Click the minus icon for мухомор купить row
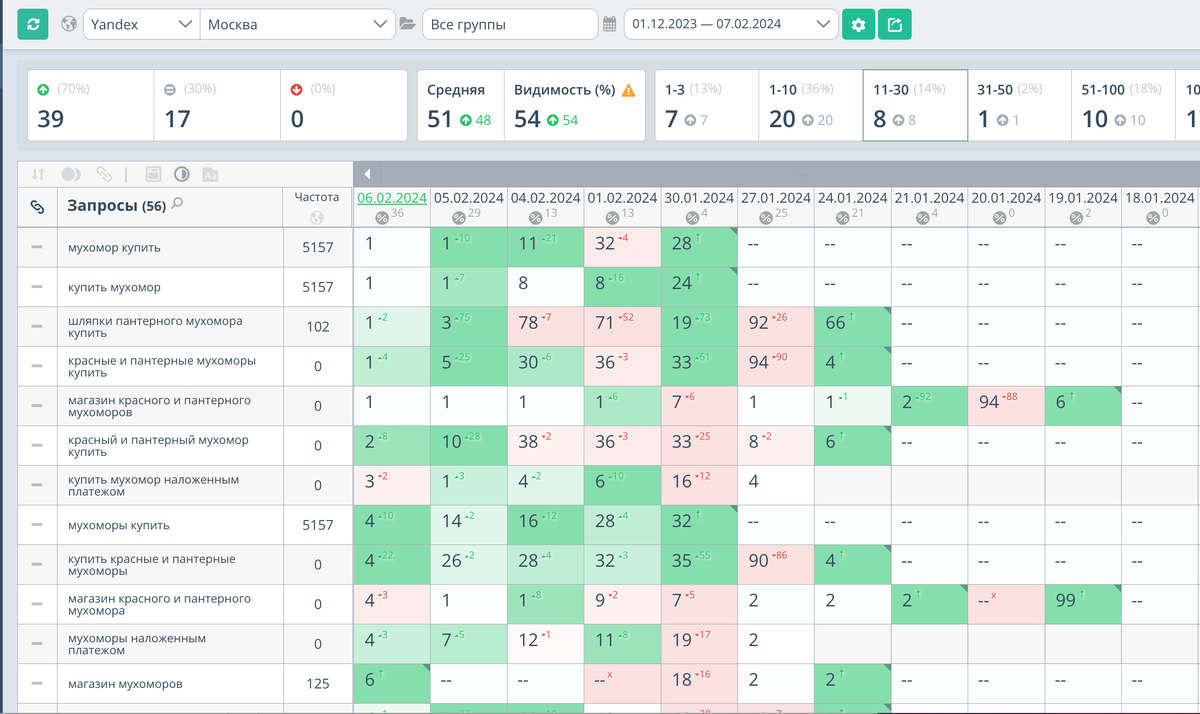This screenshot has width=1200, height=714. point(37,247)
